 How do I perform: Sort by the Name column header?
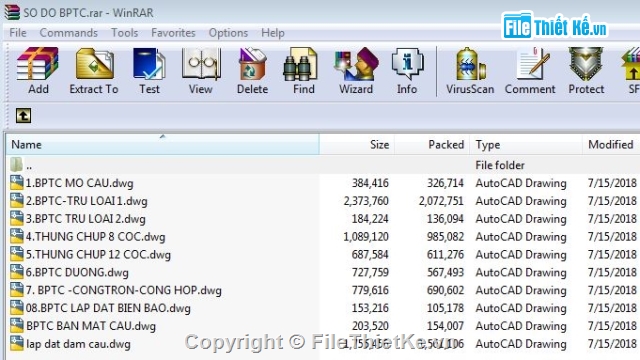[x=162, y=144]
